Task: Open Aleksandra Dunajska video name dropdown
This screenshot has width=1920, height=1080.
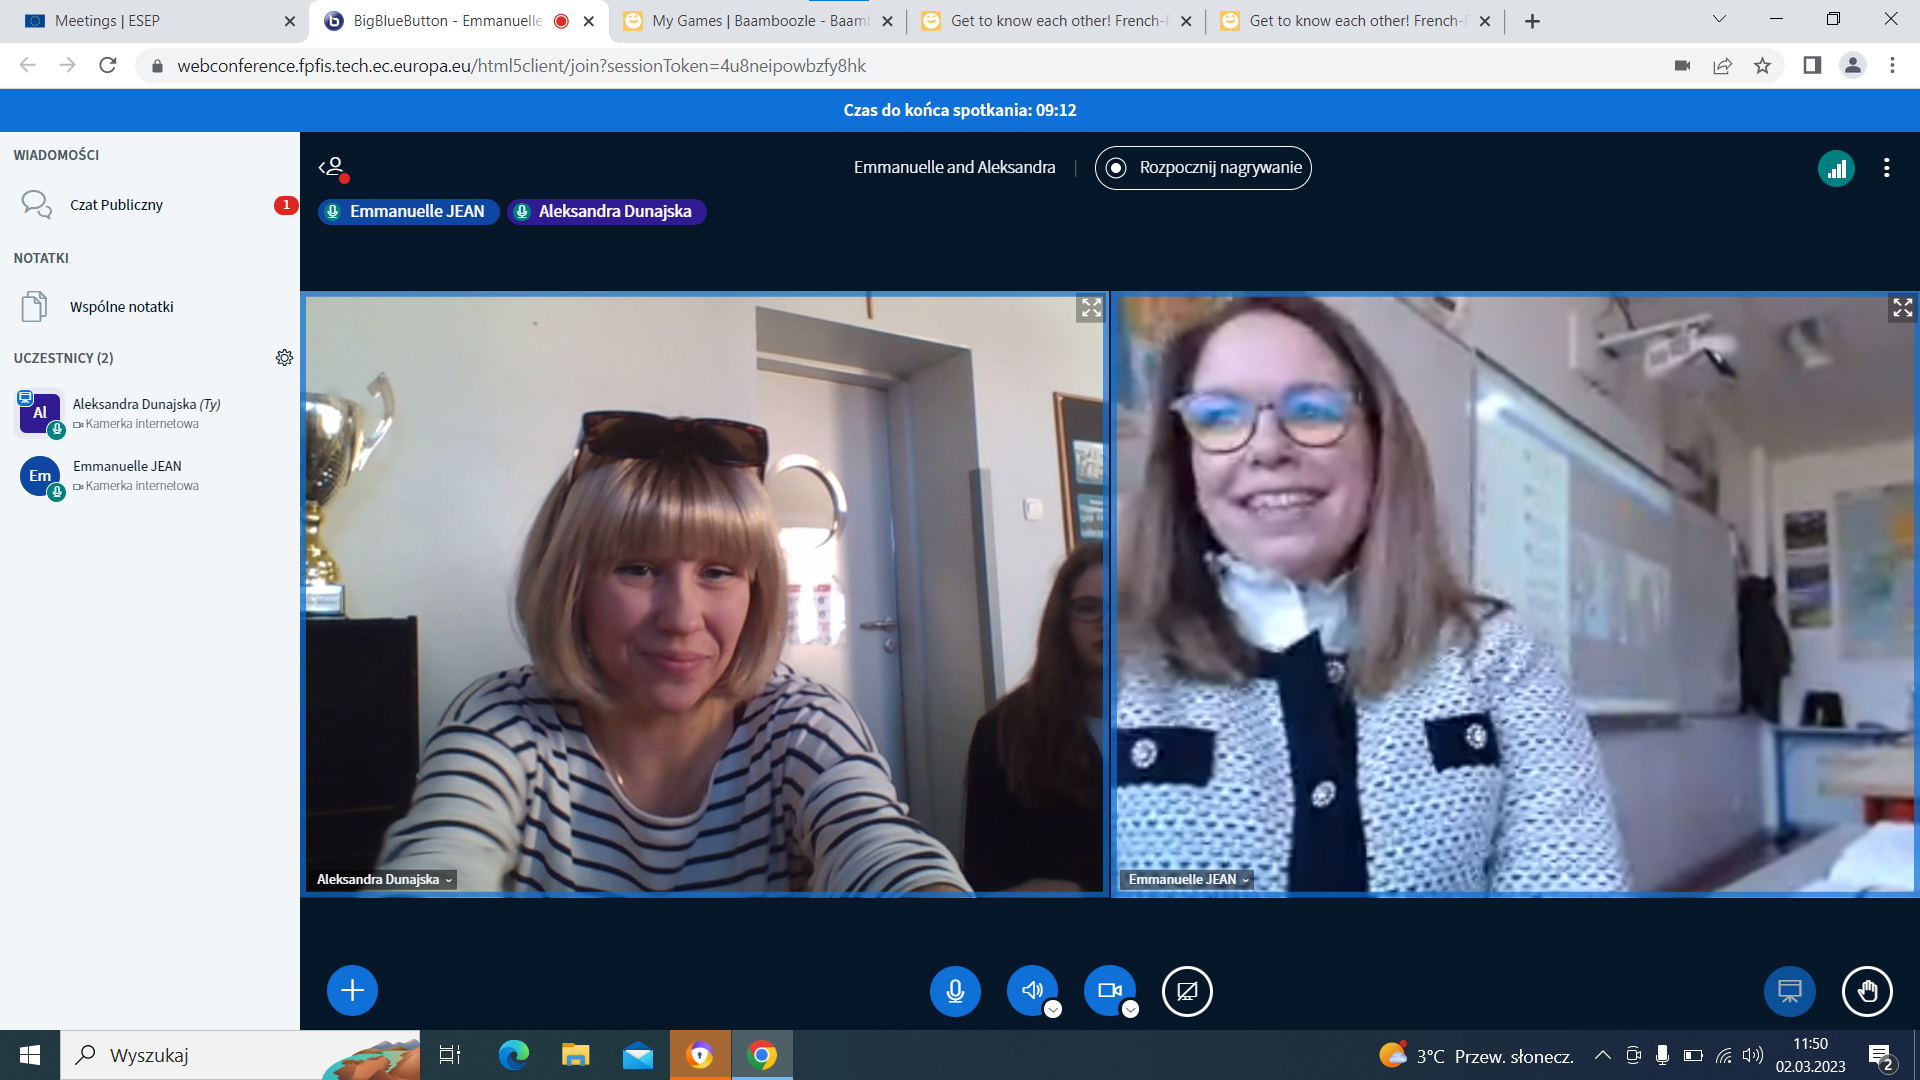Action: pyautogui.click(x=384, y=879)
